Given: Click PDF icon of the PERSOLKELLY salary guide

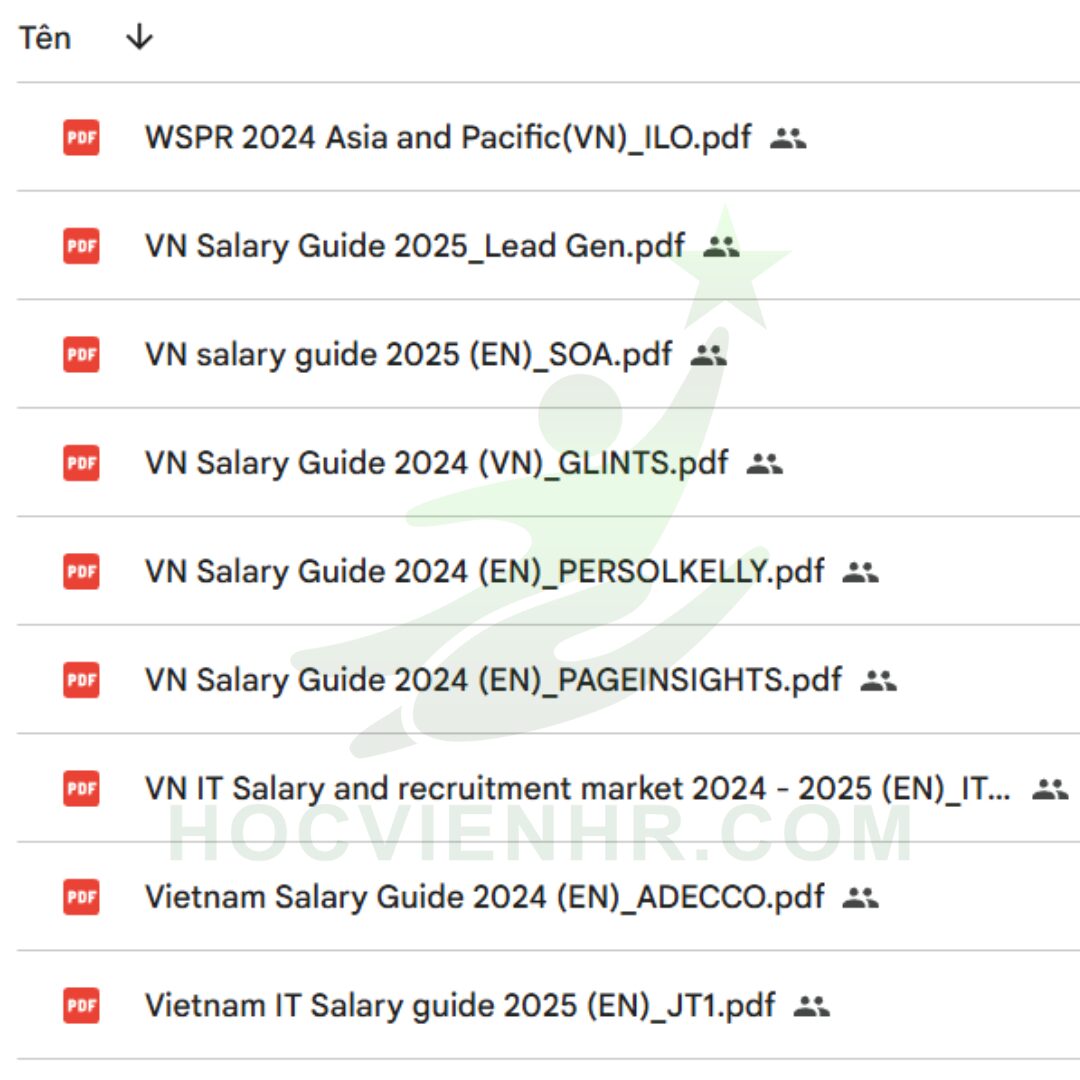Looking at the screenshot, I should click(81, 572).
